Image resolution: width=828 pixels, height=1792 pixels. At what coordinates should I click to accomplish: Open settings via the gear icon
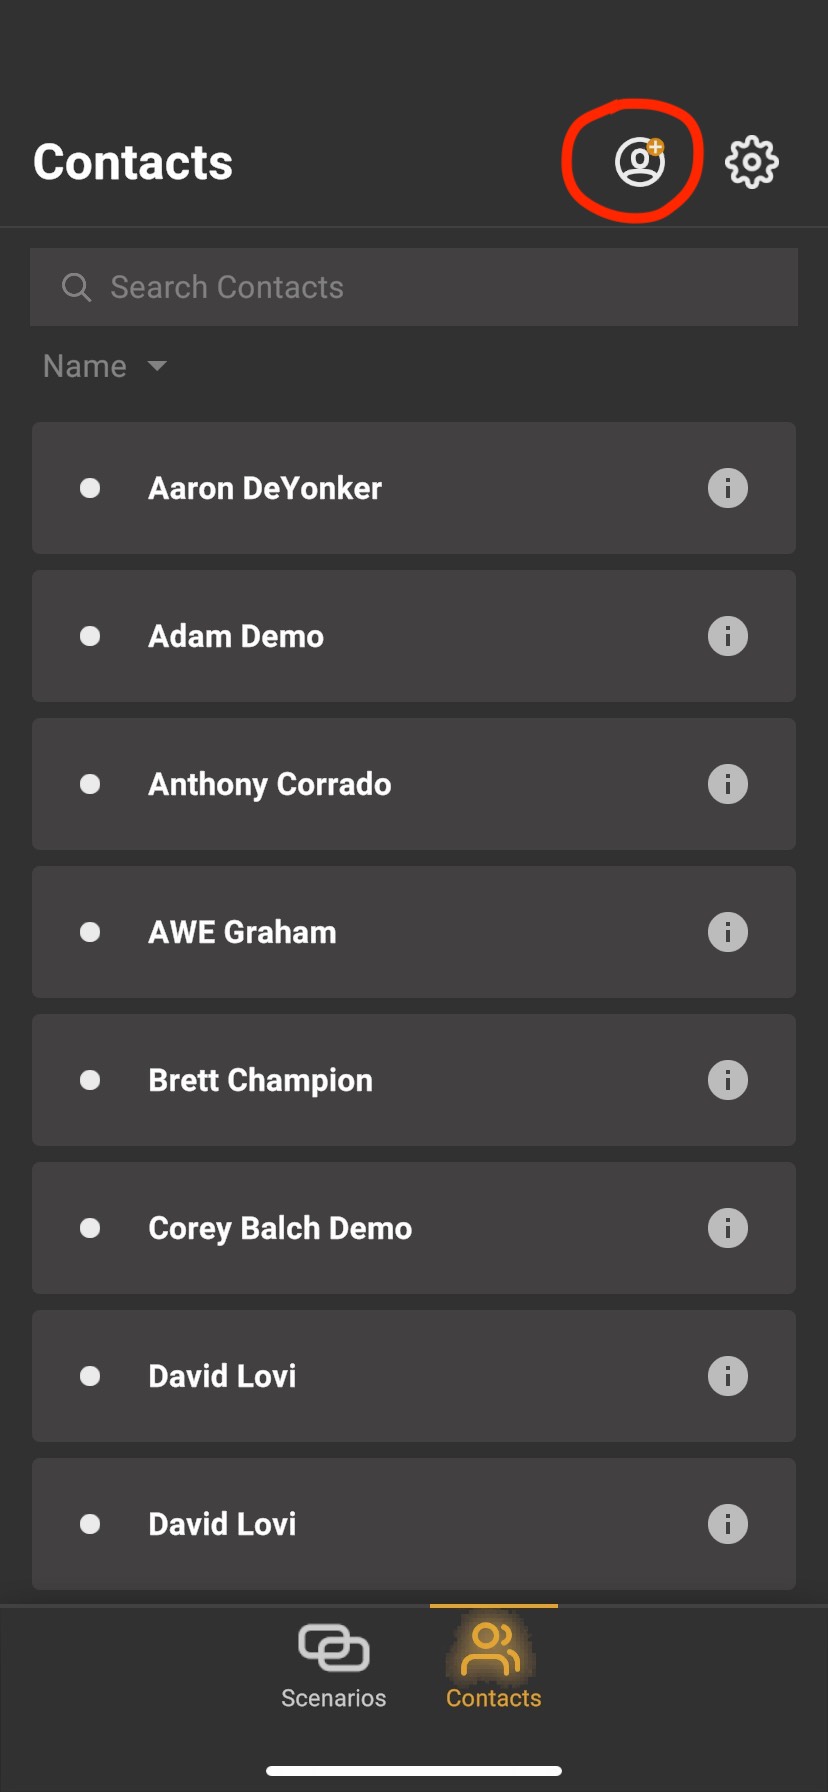(x=751, y=162)
